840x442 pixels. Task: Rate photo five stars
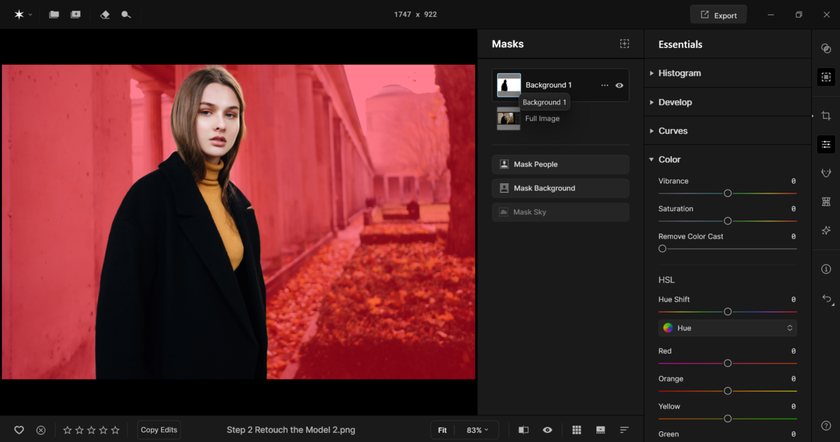pyautogui.click(x=115, y=430)
